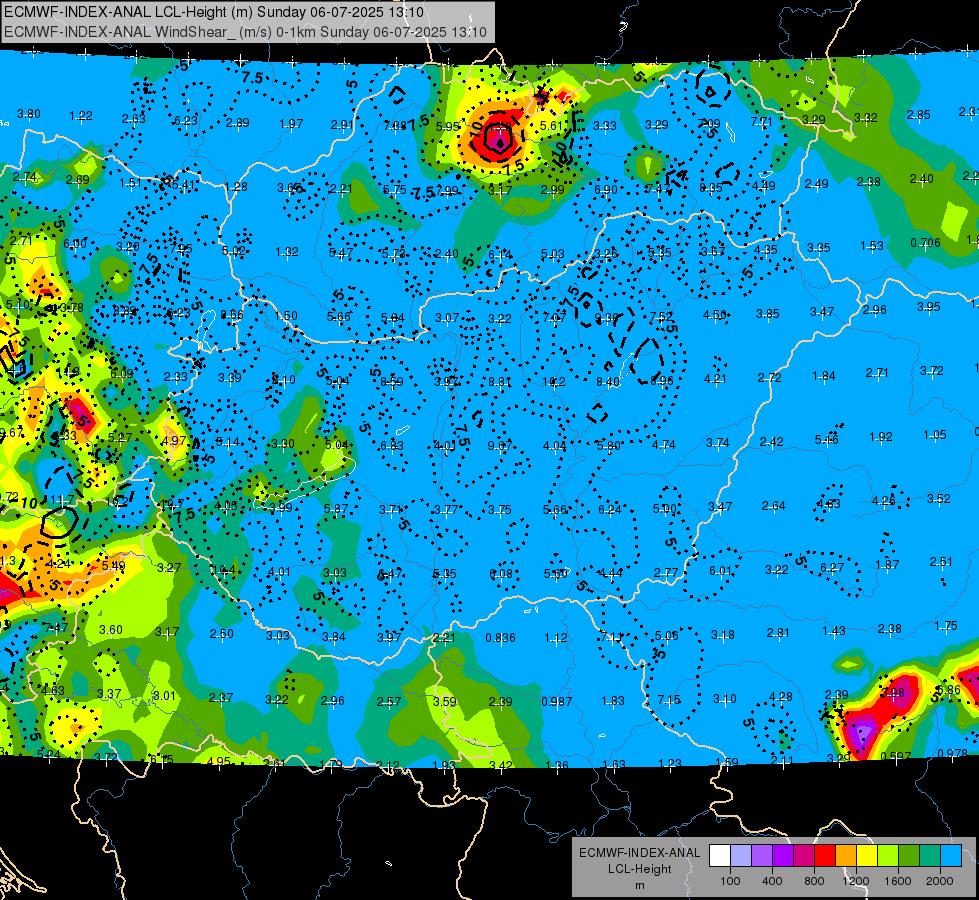Click the grid value 1.97
The width and height of the screenshot is (979, 900).
[292, 124]
